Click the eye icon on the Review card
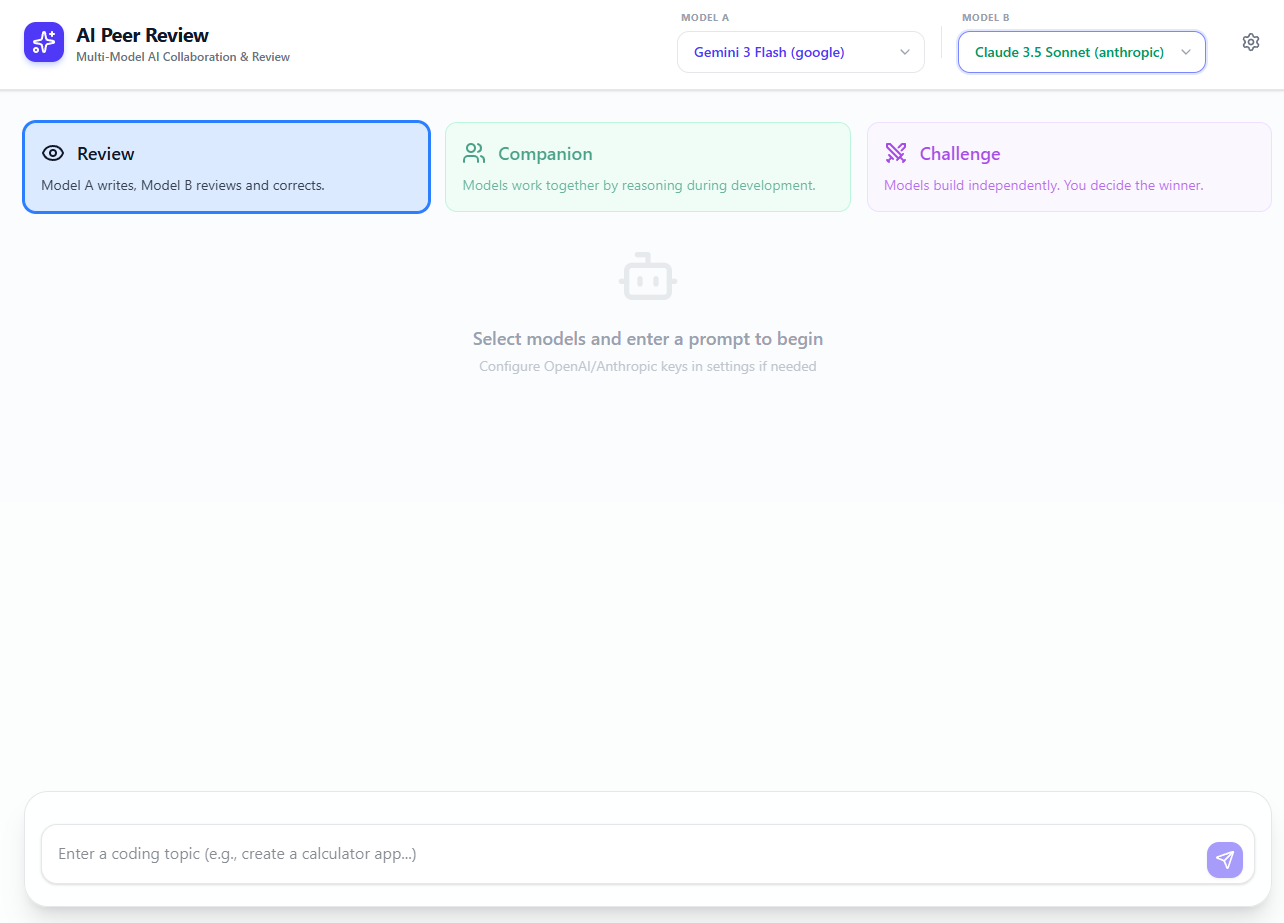 [52, 153]
